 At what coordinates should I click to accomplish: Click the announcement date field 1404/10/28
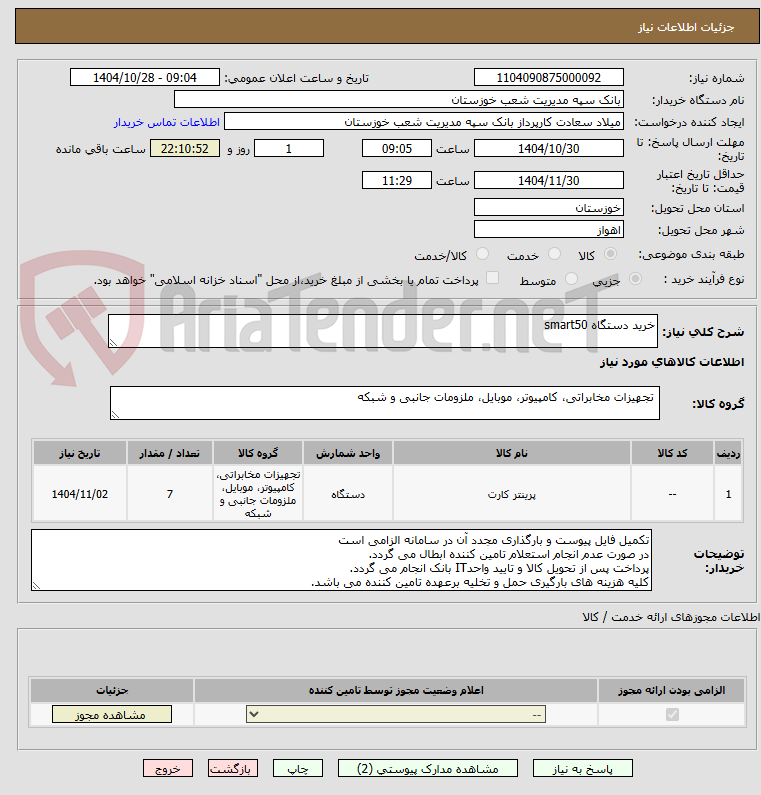144,78
